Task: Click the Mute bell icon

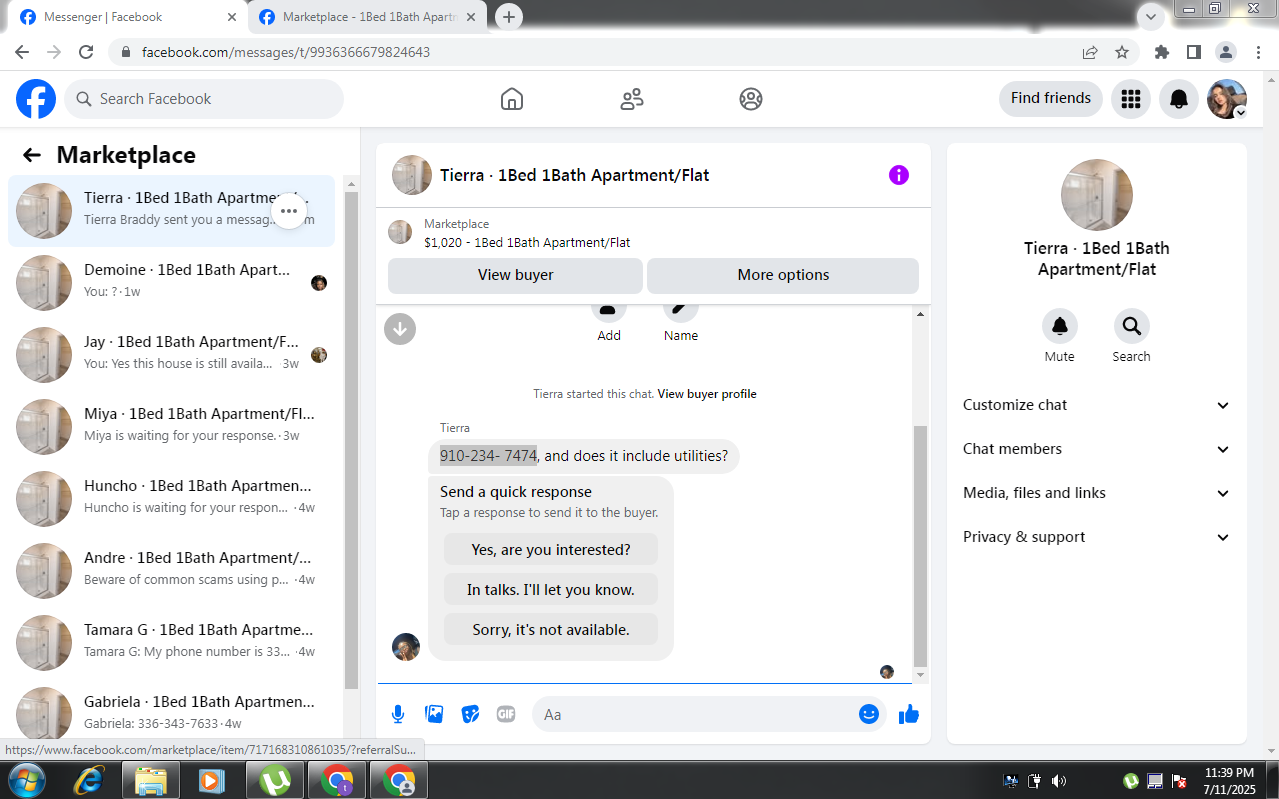Action: (1060, 326)
